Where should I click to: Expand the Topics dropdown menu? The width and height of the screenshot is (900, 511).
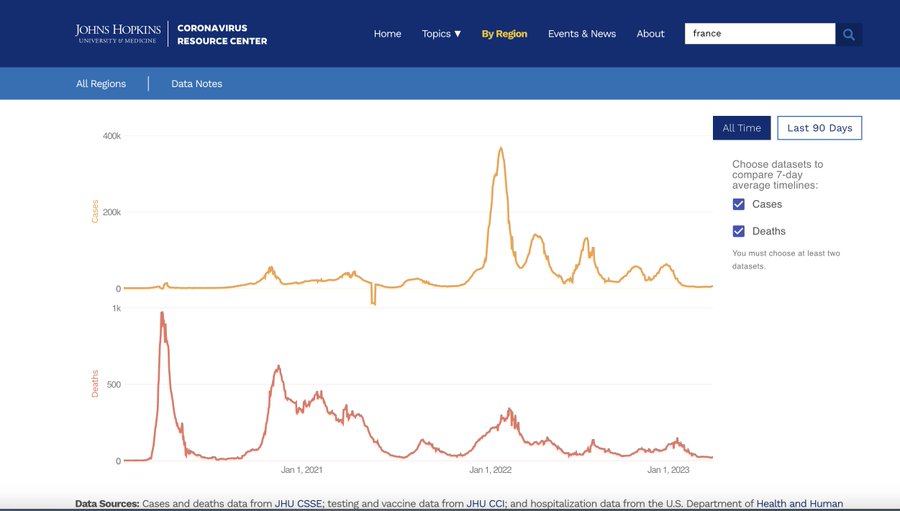[x=441, y=34]
